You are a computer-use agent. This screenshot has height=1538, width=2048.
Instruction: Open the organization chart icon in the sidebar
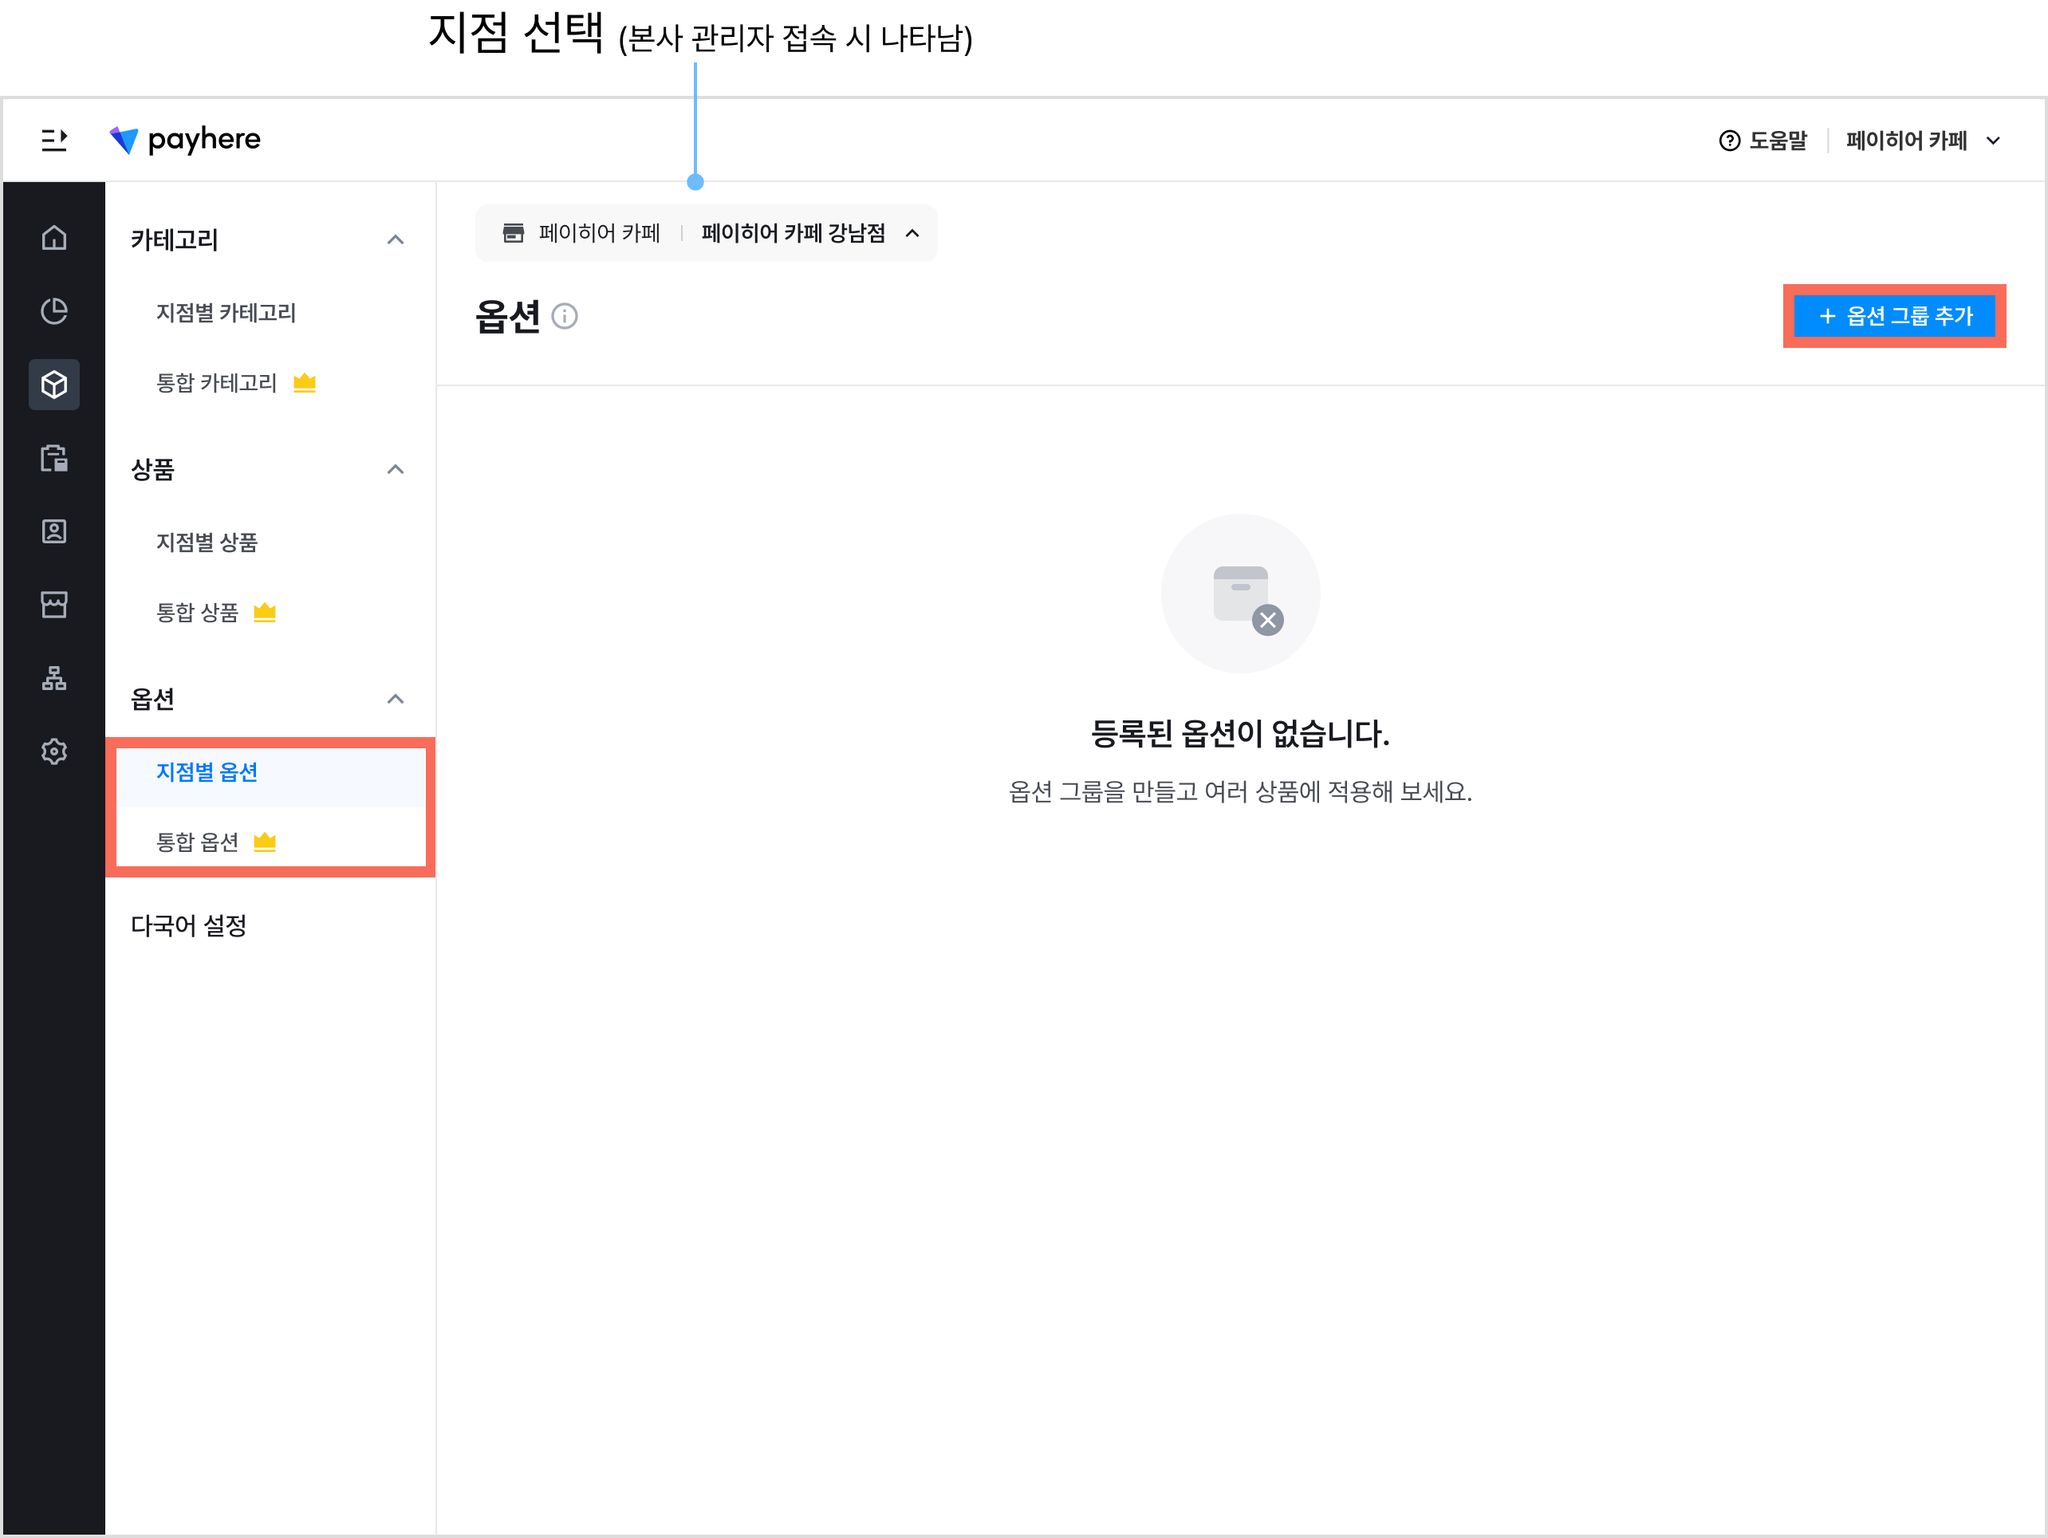(x=54, y=678)
